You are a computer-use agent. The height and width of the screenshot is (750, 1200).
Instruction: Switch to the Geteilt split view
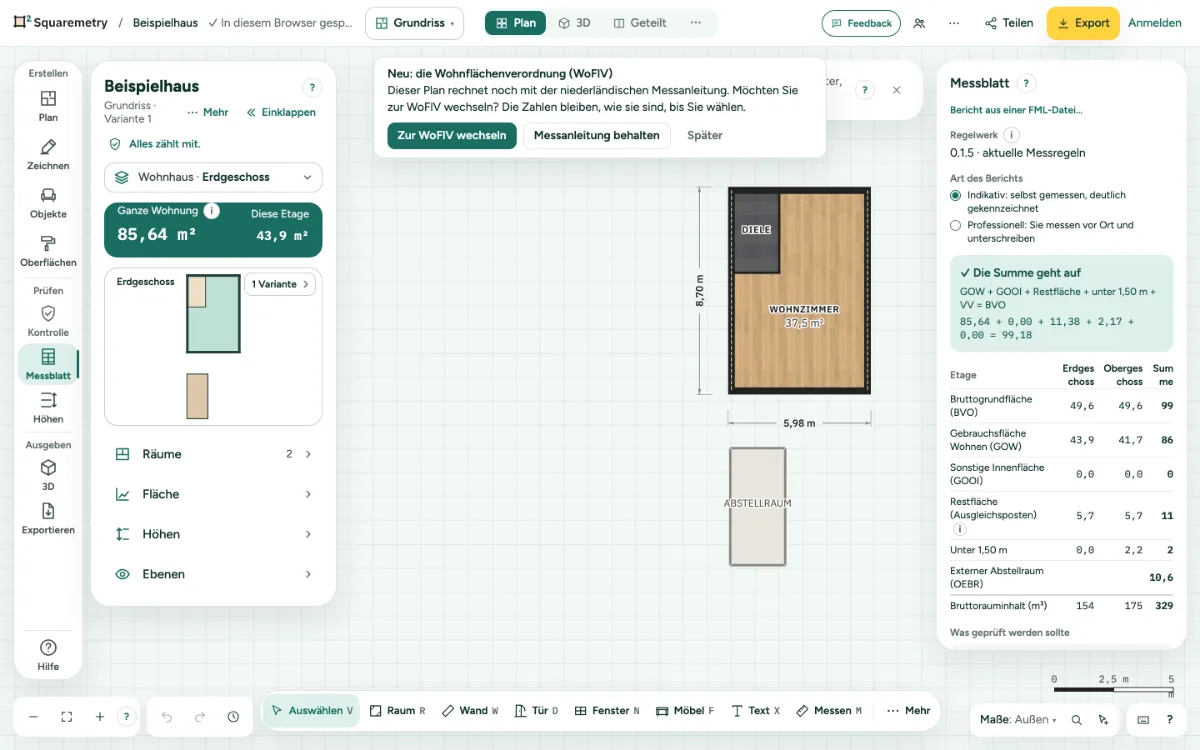pos(640,23)
